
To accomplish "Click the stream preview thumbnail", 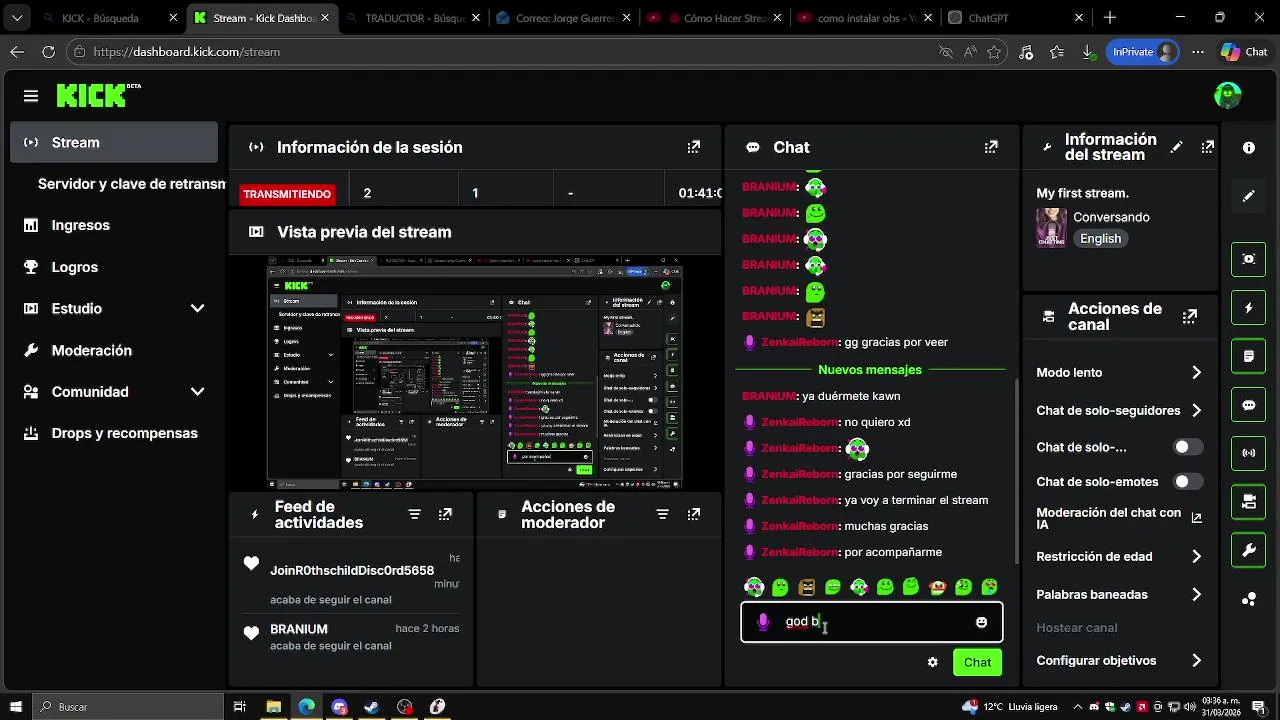I will (x=475, y=373).
